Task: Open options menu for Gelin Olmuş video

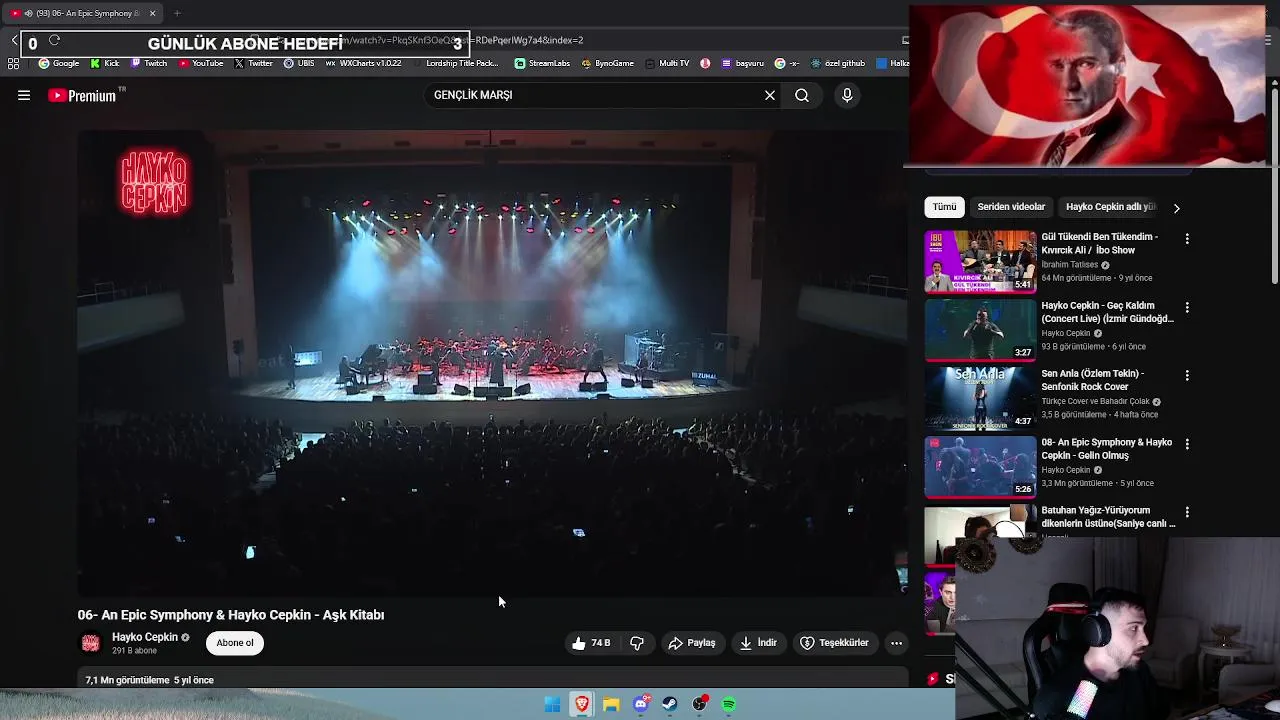Action: coord(1187,444)
